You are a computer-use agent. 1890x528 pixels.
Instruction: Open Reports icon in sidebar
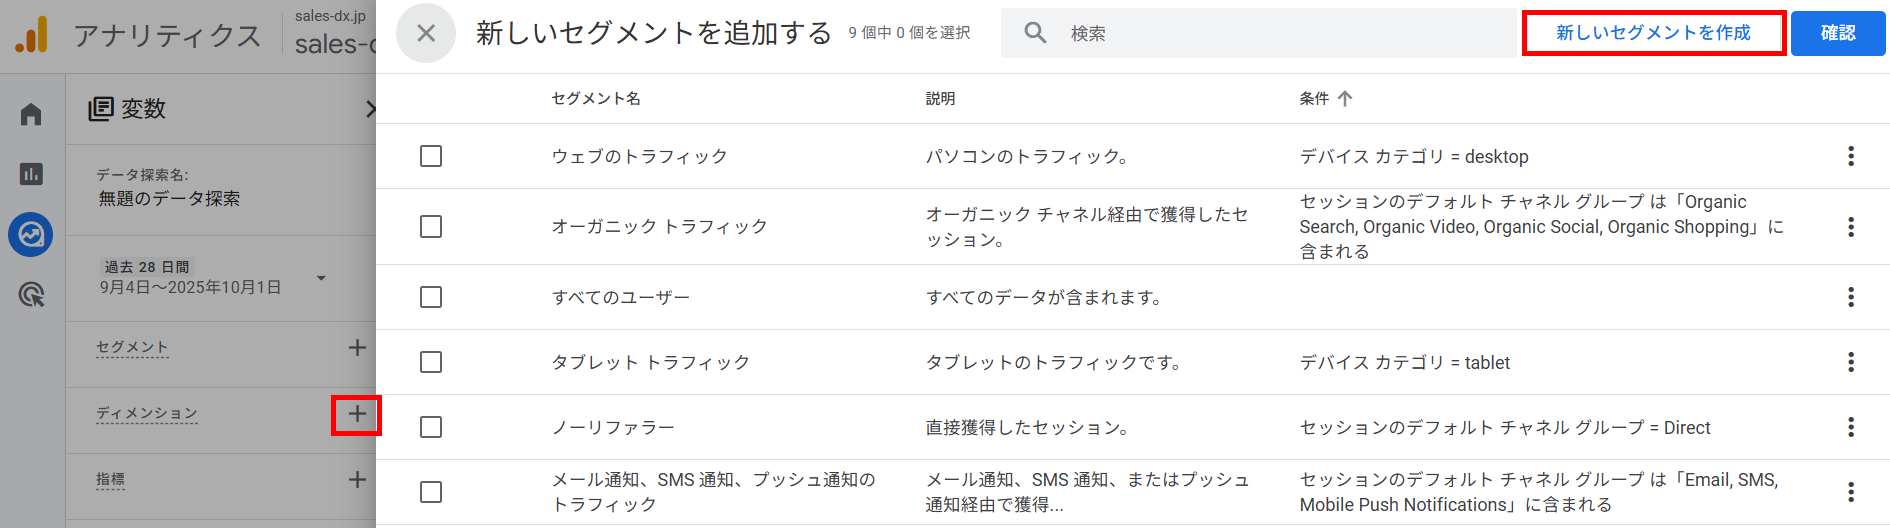pos(31,174)
